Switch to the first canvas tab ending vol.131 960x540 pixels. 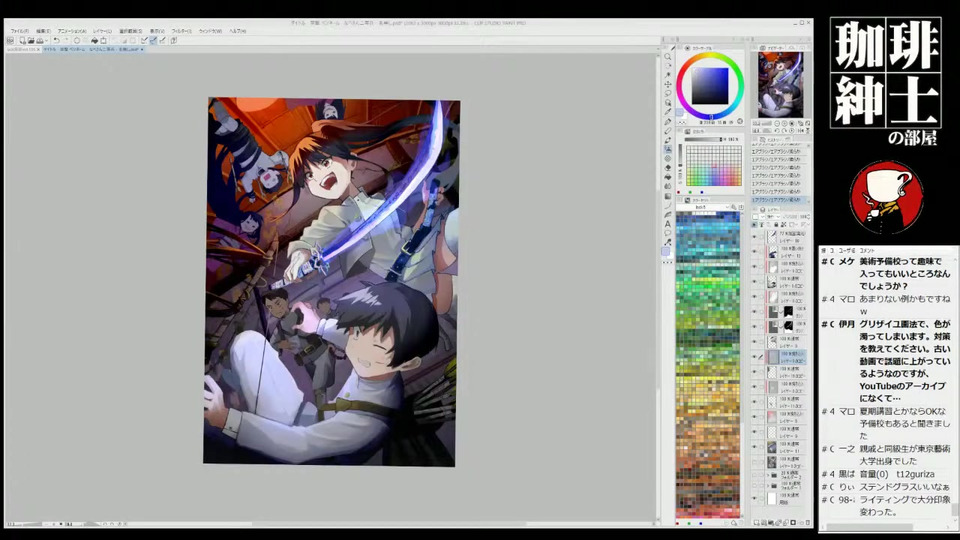point(23,50)
